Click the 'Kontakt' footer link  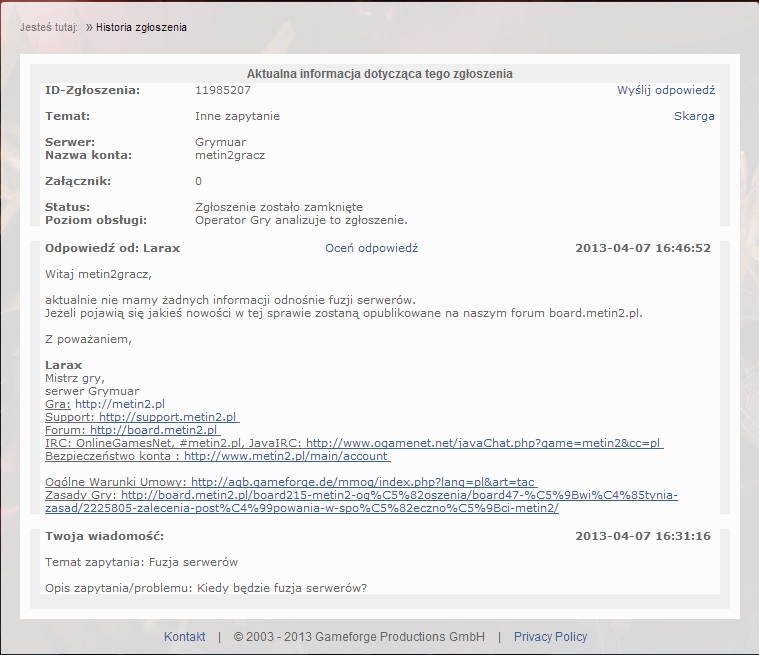point(184,637)
